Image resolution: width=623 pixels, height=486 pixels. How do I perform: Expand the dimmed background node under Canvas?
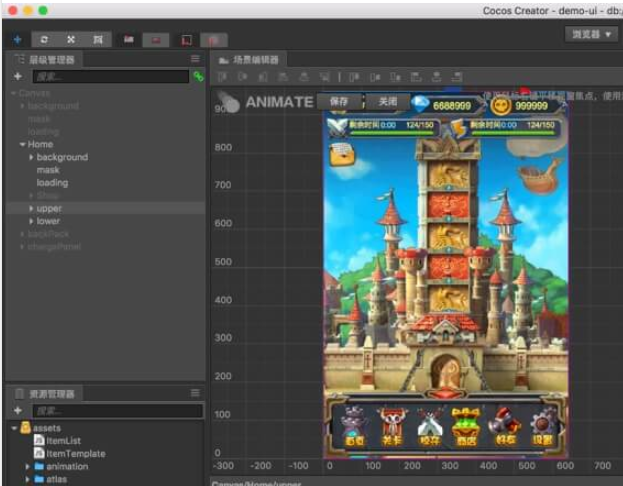[22, 106]
